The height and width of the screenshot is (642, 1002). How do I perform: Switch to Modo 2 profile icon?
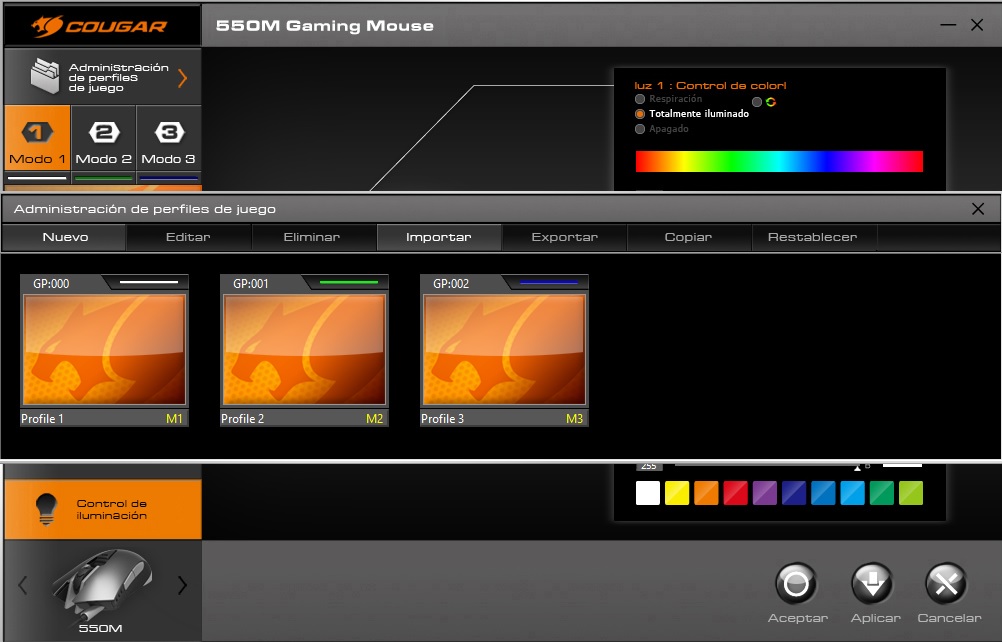104,133
